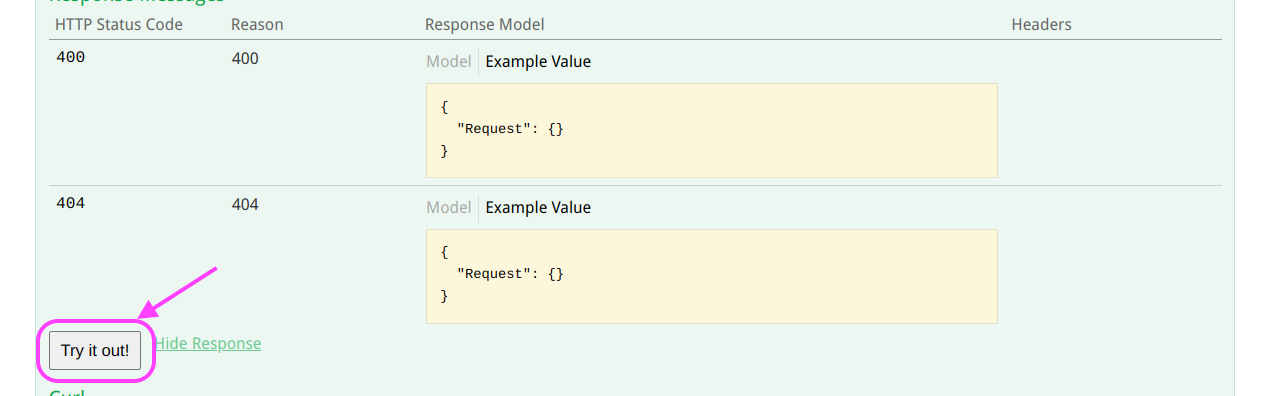Click the 400 response example JSON box
This screenshot has height=396, width=1264.
pyautogui.click(x=712, y=130)
